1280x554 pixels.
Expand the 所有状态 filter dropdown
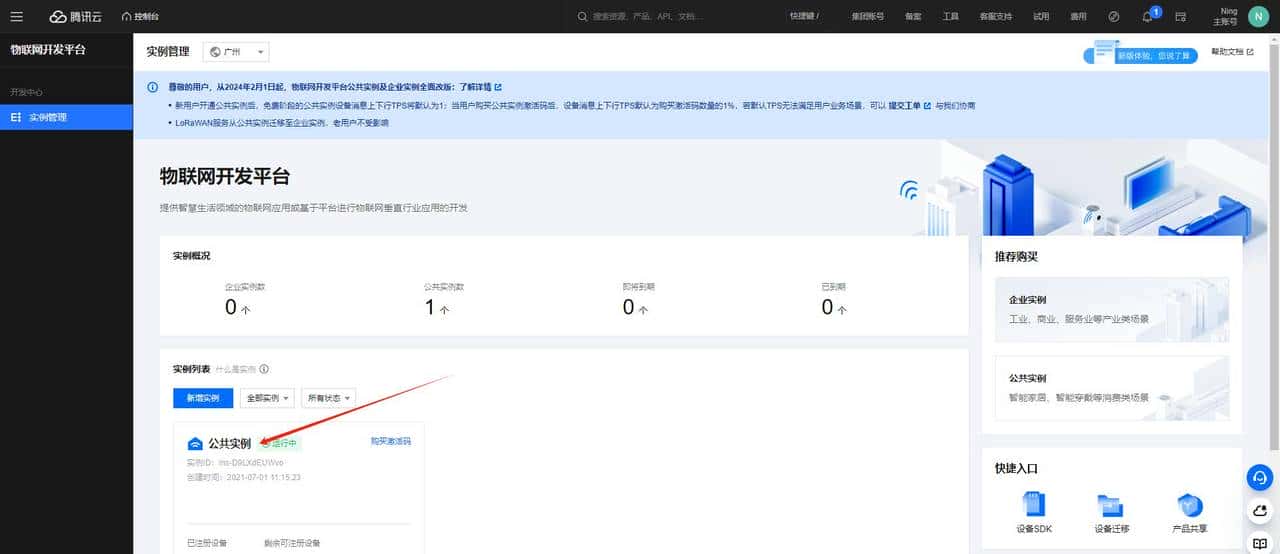coord(330,398)
